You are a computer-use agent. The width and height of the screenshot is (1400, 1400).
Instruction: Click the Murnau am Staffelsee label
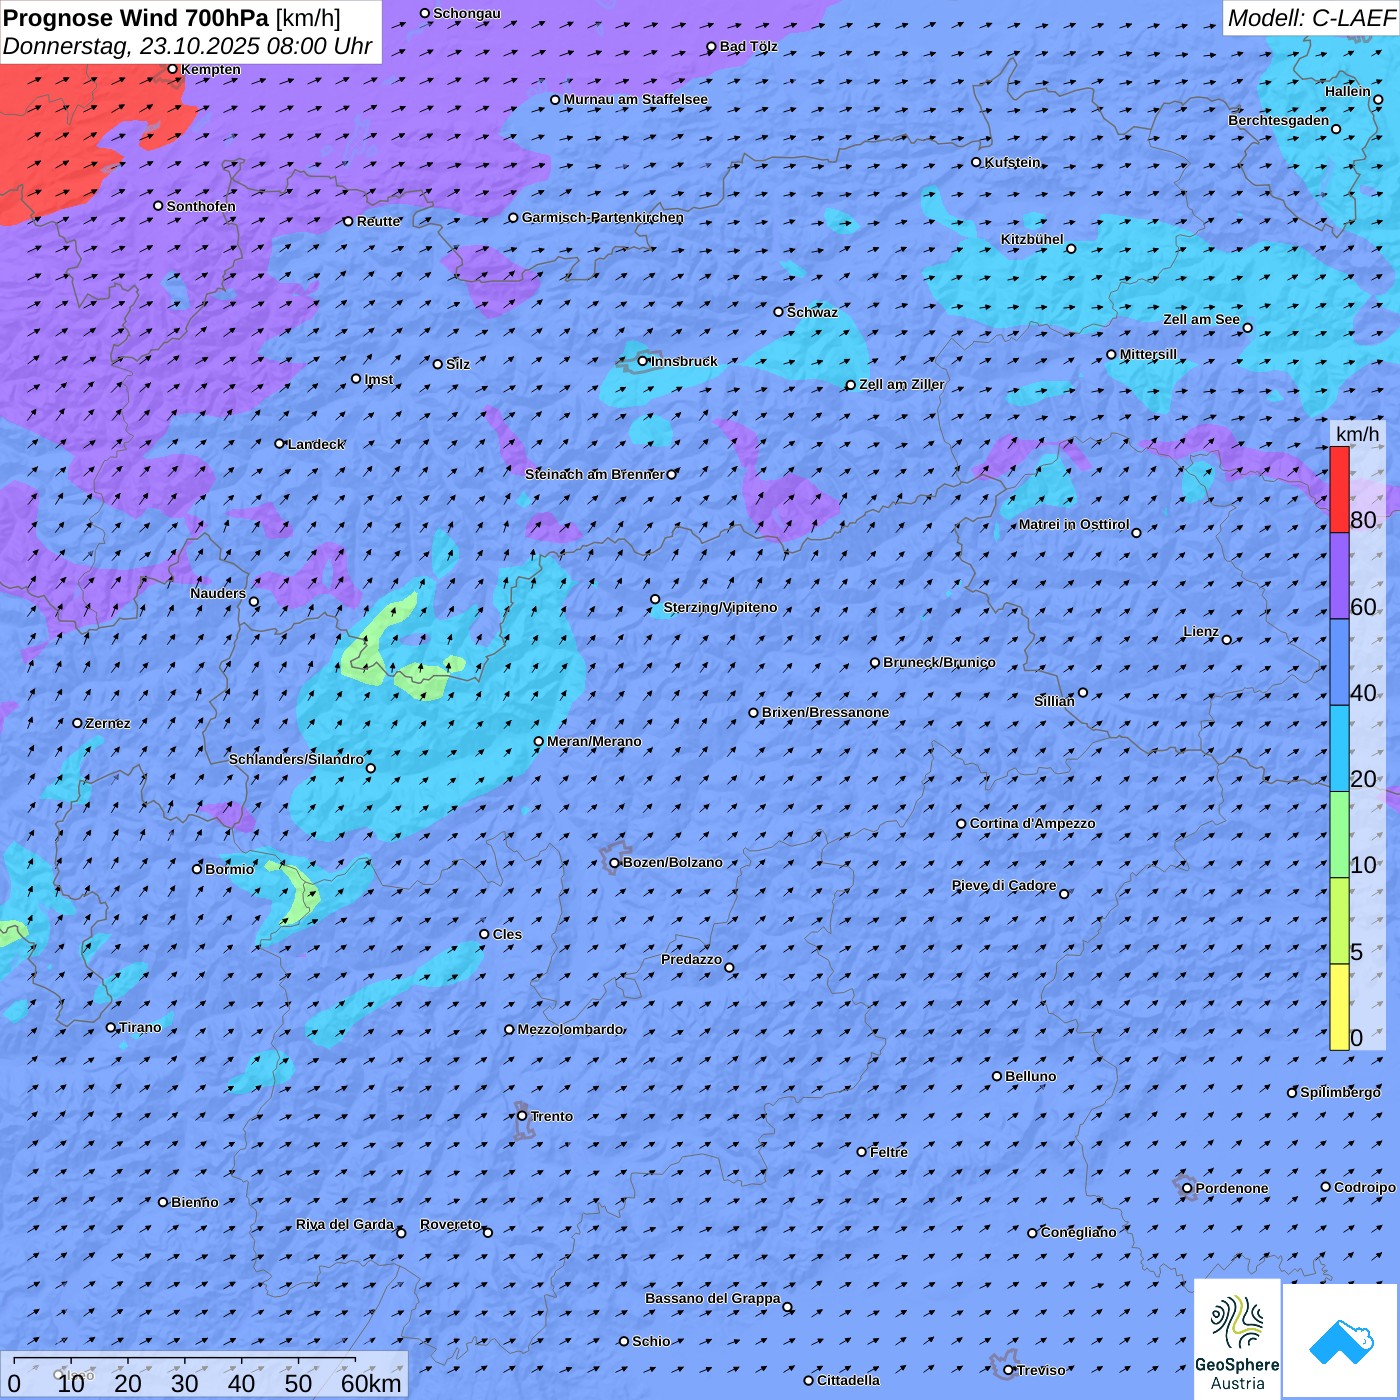635,99
